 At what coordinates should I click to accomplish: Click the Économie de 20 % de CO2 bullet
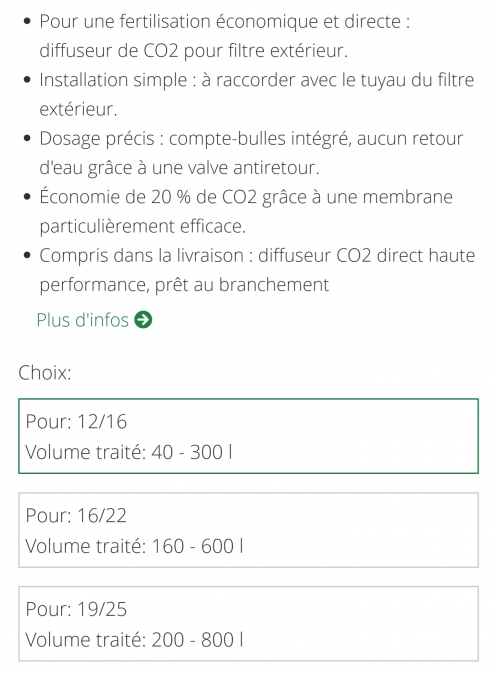click(x=246, y=211)
